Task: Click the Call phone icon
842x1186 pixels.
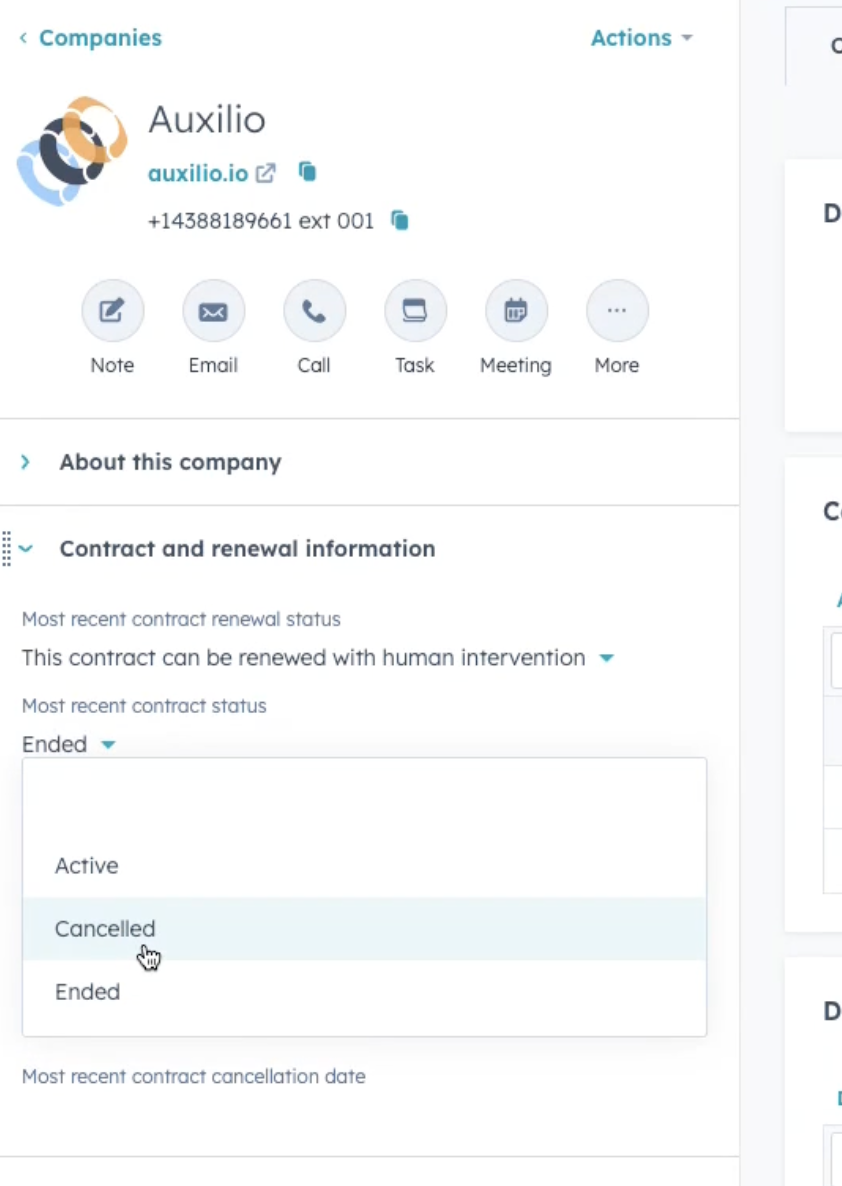Action: [x=314, y=311]
